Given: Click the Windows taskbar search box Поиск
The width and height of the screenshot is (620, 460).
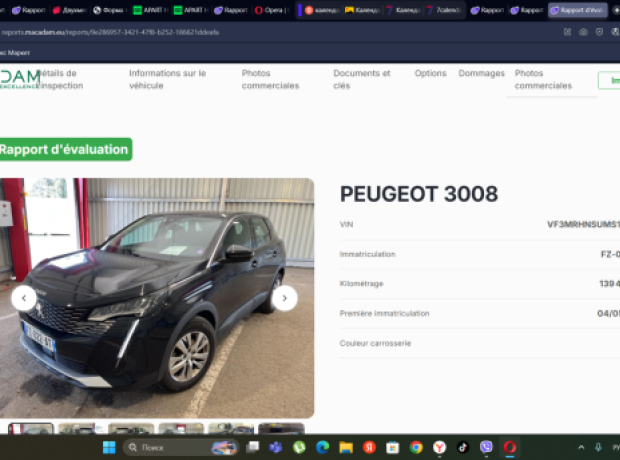Looking at the screenshot, I should point(181,447).
